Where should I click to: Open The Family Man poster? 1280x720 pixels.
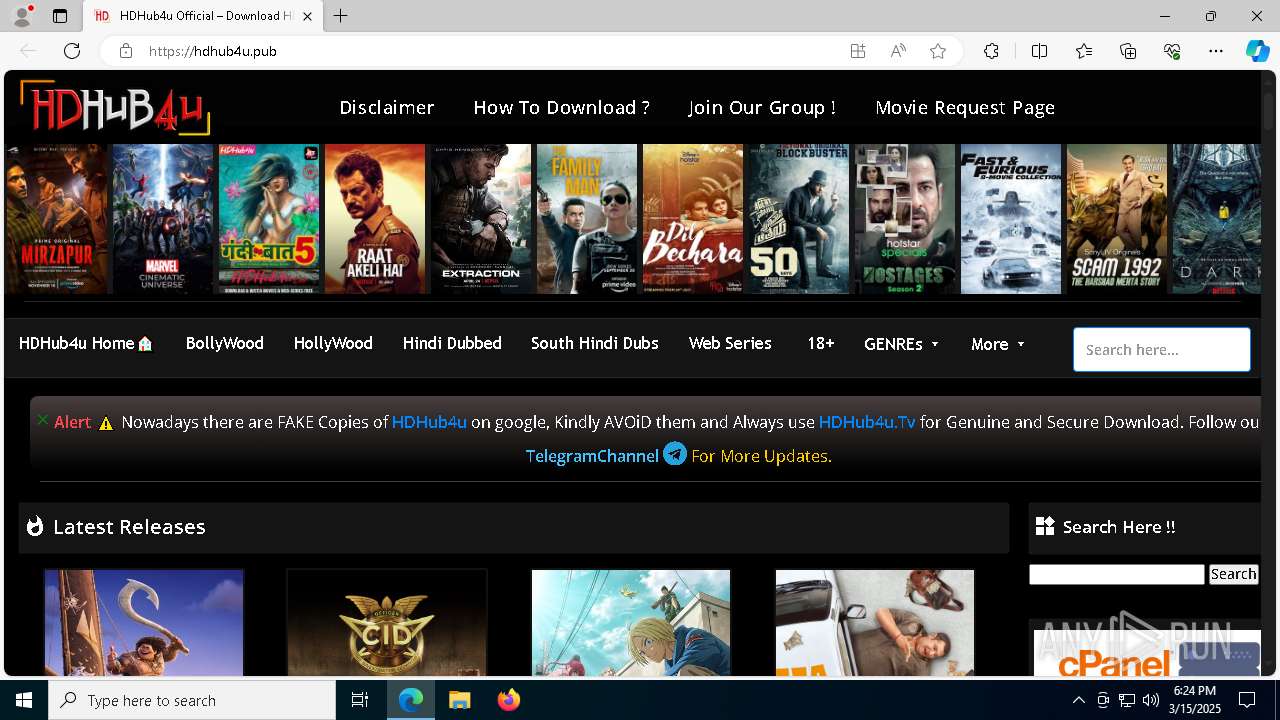click(x=587, y=219)
